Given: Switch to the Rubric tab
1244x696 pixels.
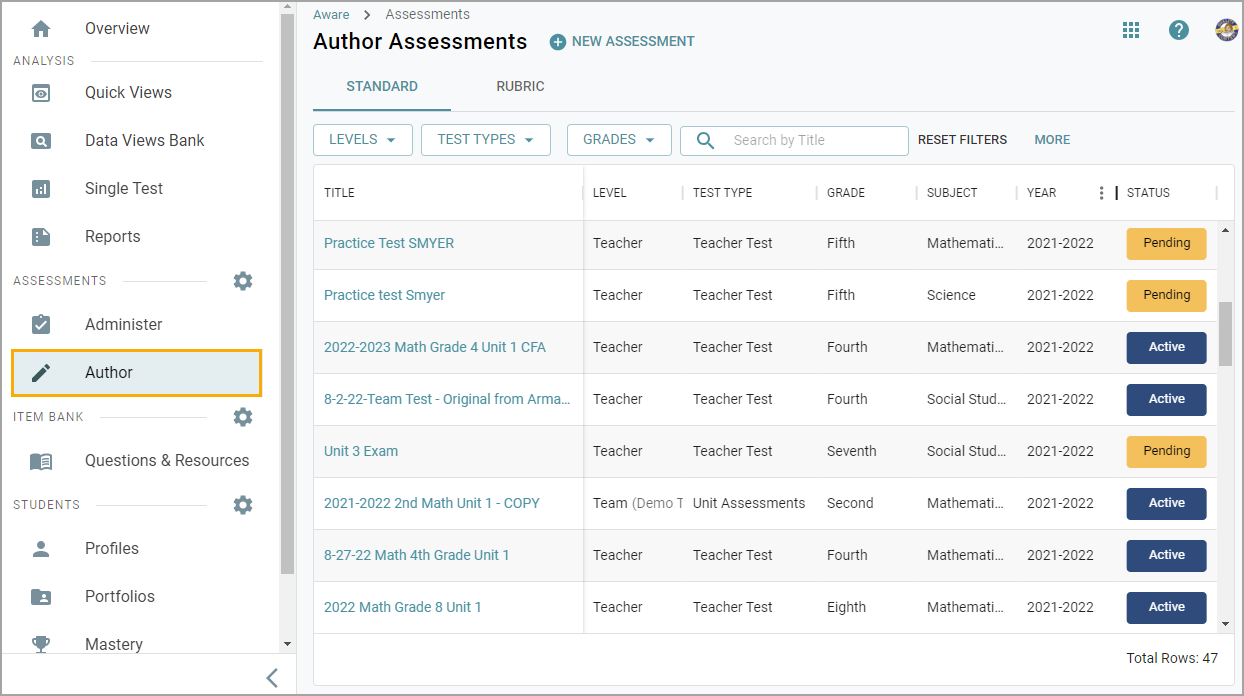Looking at the screenshot, I should click(520, 87).
